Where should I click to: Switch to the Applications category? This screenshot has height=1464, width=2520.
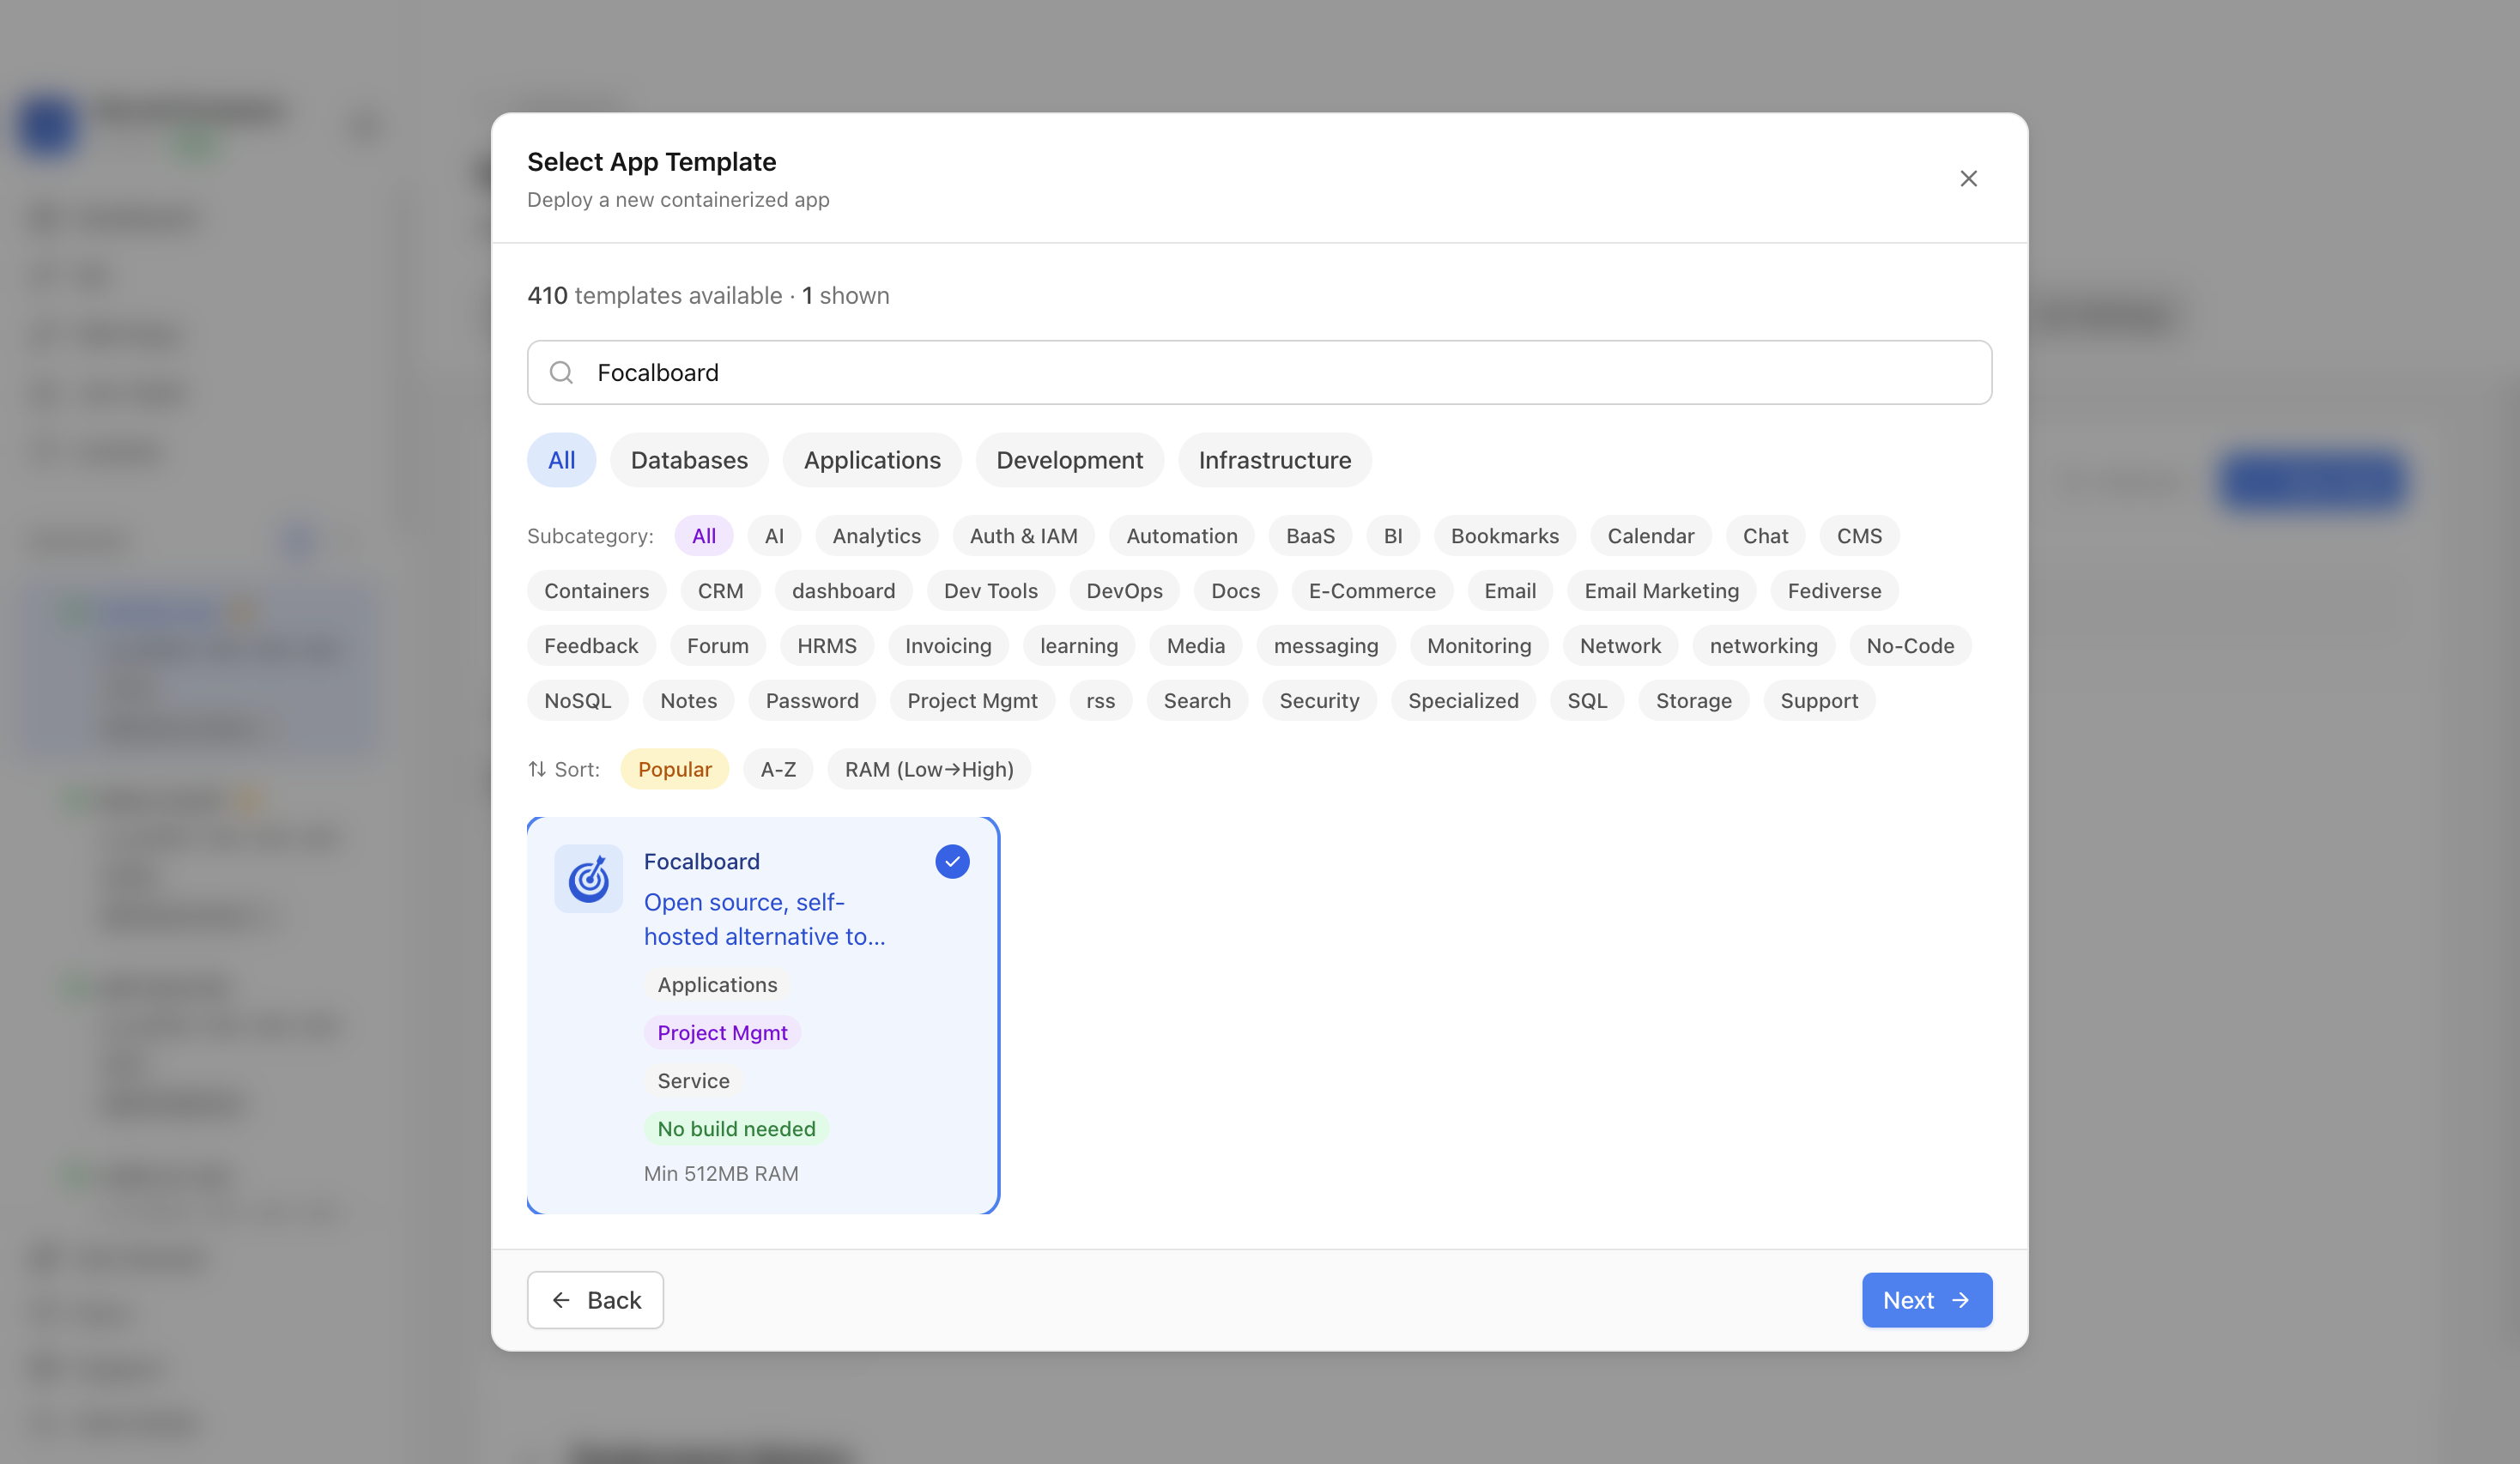point(872,460)
